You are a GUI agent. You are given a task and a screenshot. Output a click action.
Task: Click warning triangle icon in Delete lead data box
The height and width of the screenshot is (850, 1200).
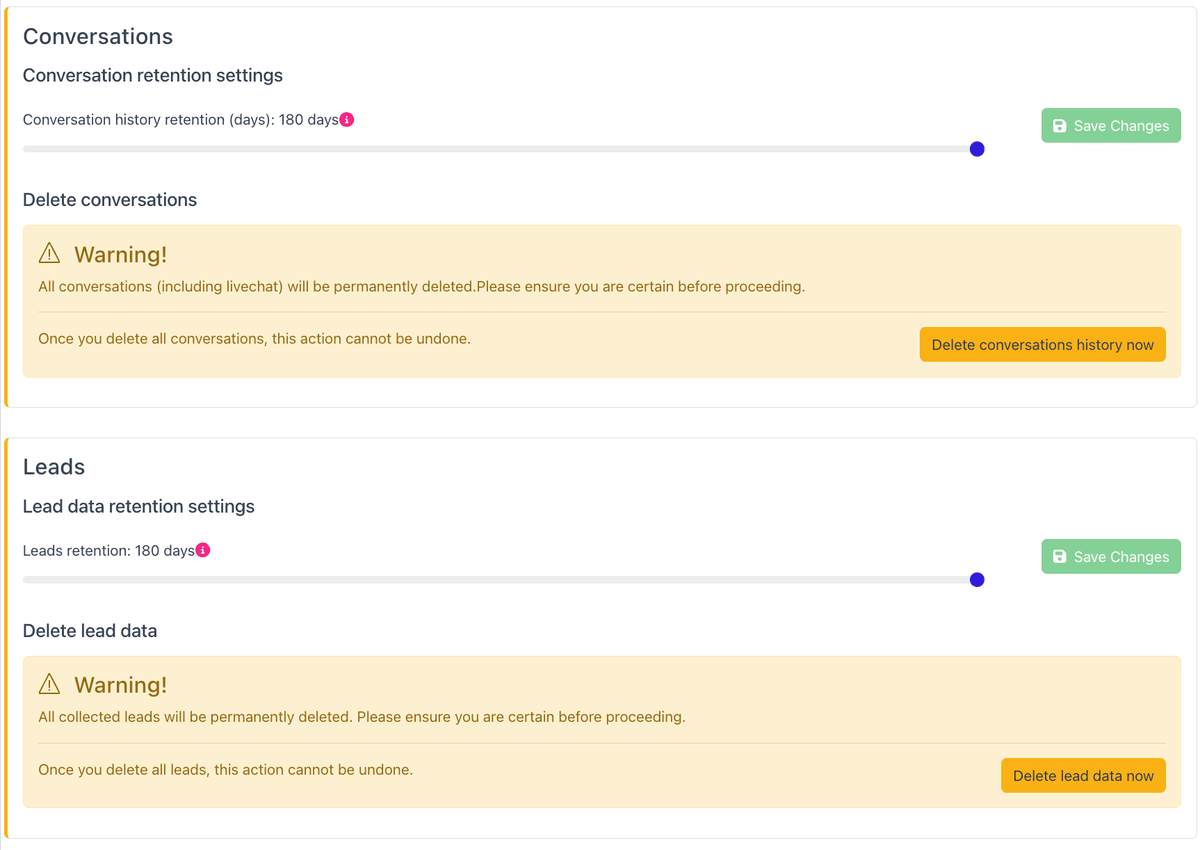coord(49,685)
